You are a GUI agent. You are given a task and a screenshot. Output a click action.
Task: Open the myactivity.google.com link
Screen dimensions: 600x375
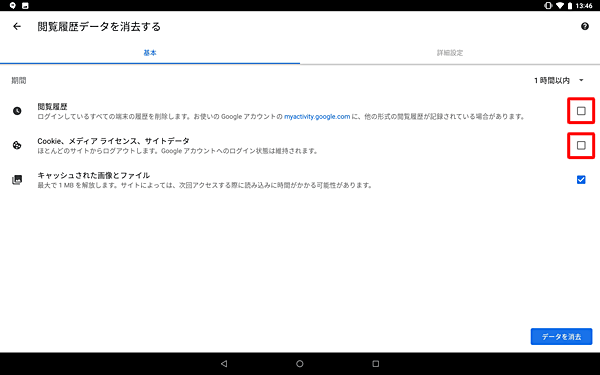click(x=317, y=116)
